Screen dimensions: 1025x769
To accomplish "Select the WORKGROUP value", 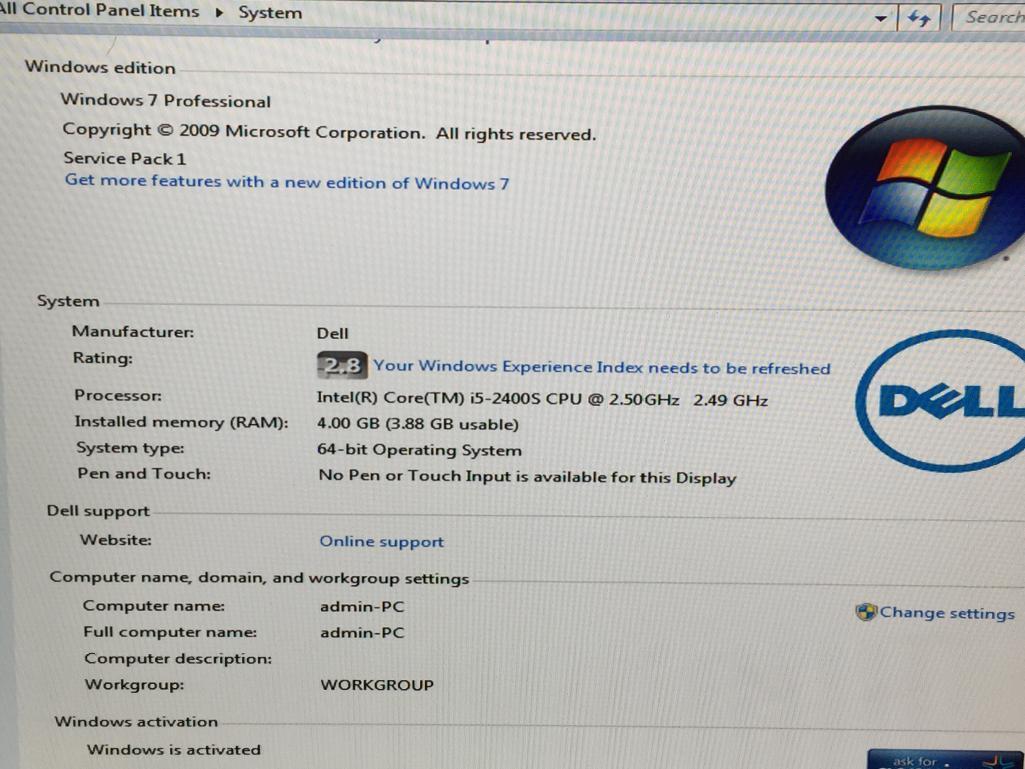I will 377,685.
